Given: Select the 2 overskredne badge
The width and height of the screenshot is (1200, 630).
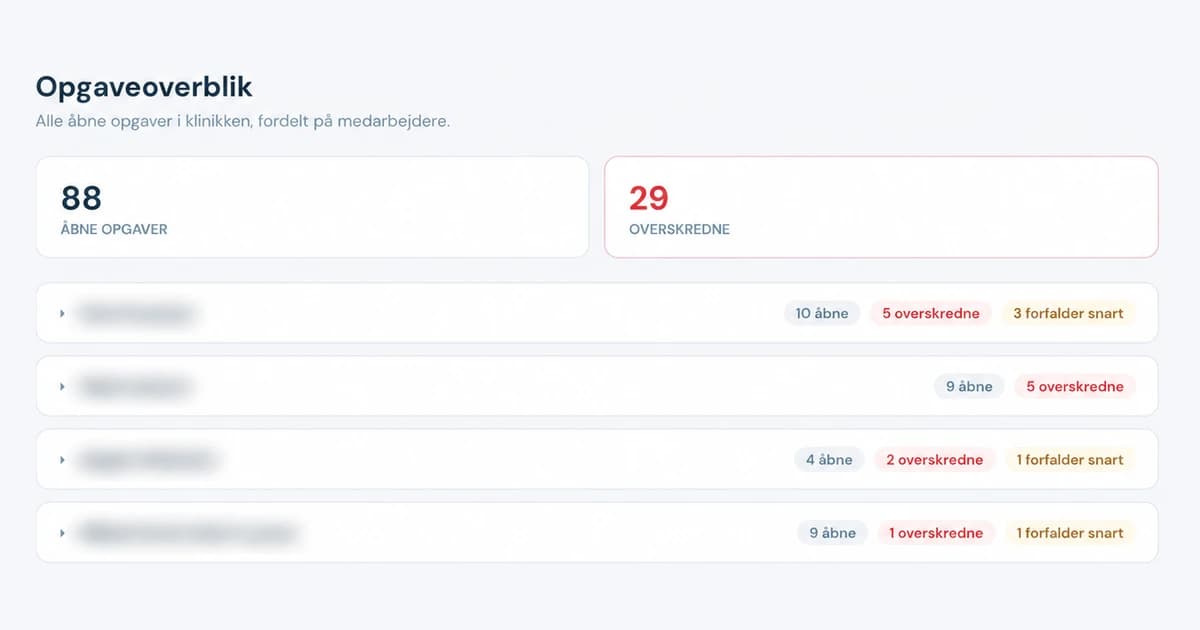Looking at the screenshot, I should tap(935, 460).
